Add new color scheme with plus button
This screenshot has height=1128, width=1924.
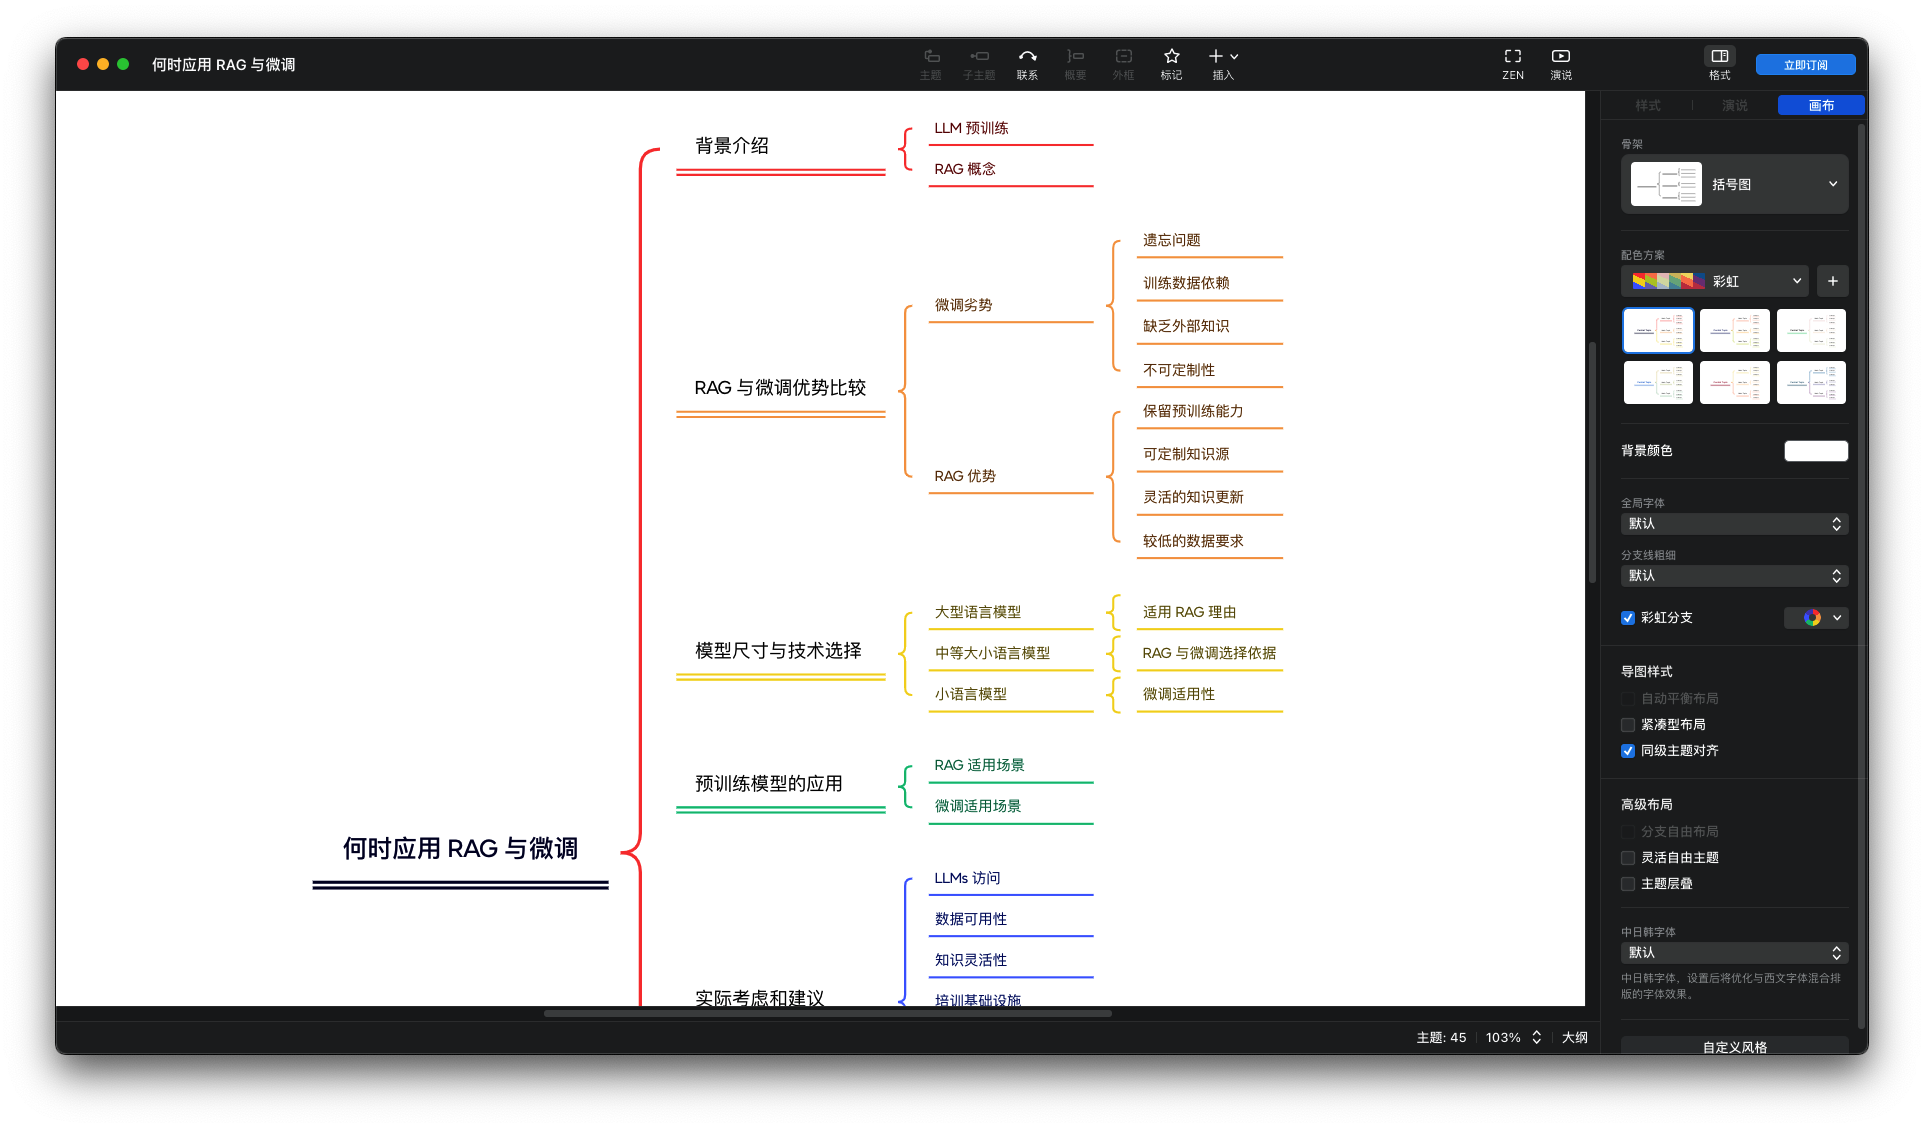(1832, 281)
